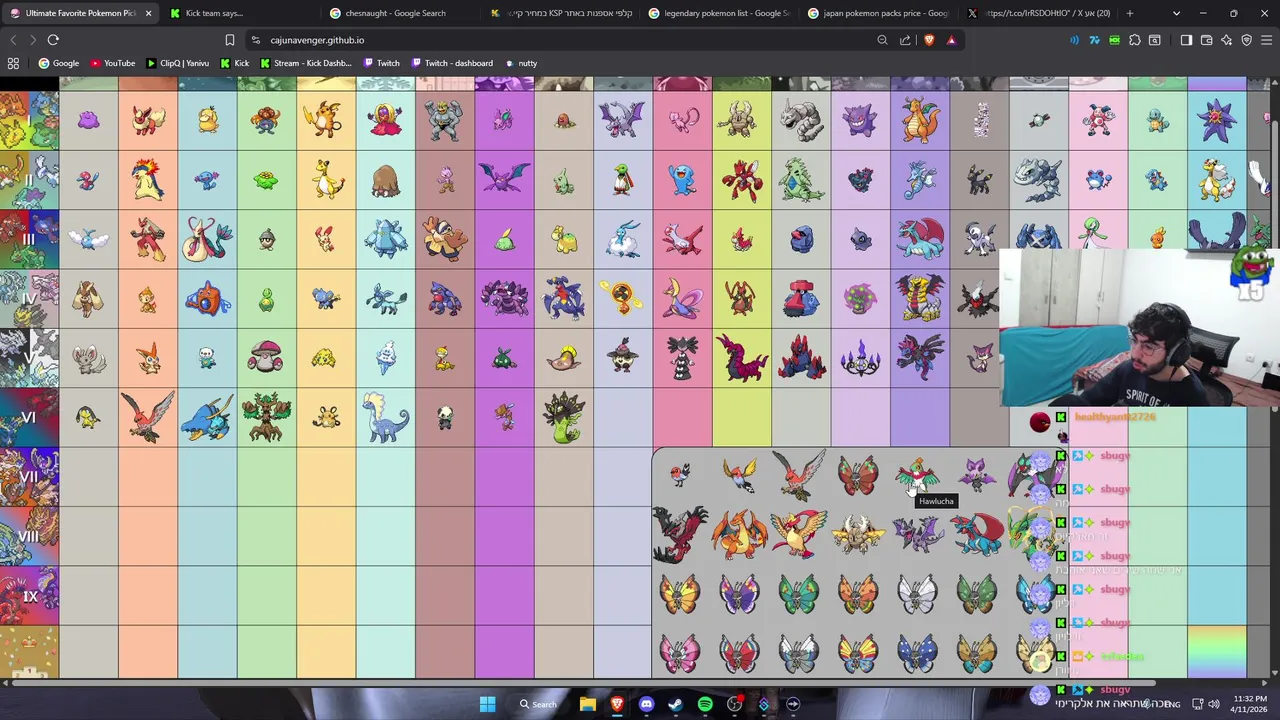Open the YouTube bookmark

pos(112,63)
